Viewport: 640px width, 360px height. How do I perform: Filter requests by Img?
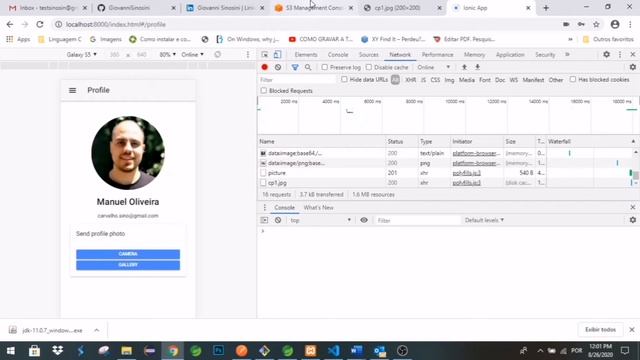point(449,80)
